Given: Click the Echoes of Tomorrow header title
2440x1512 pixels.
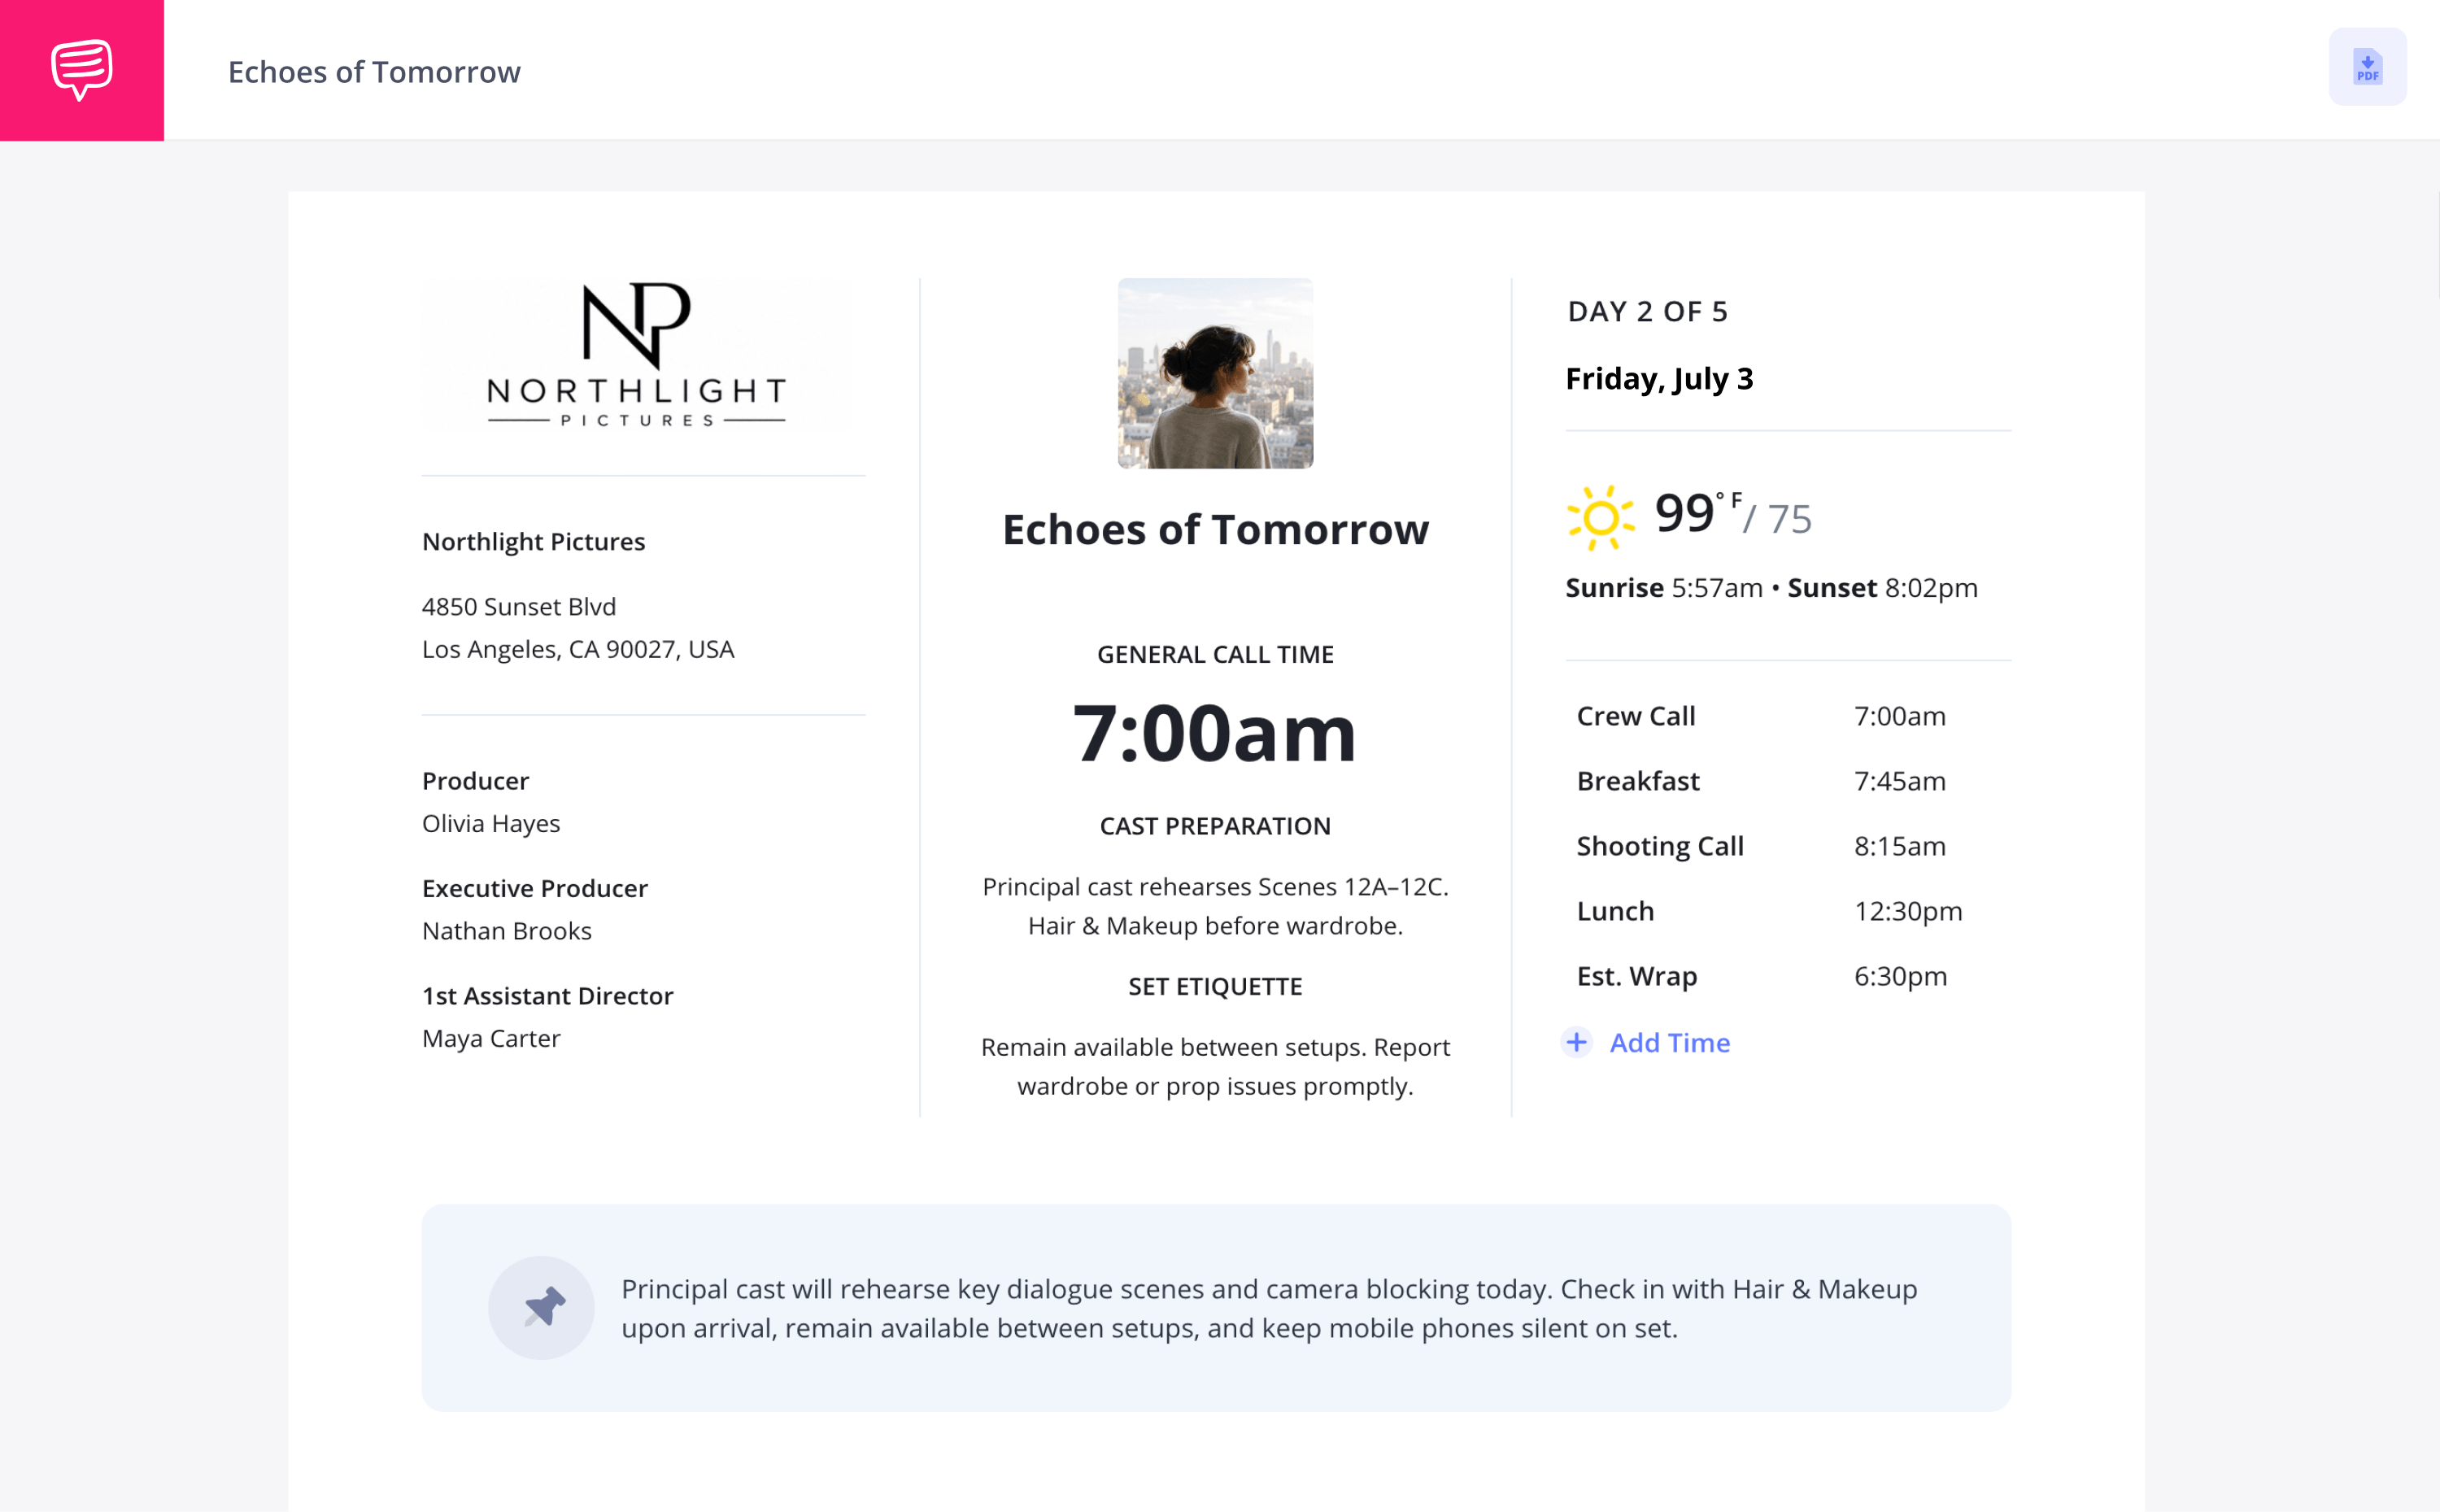Looking at the screenshot, I should [x=374, y=72].
